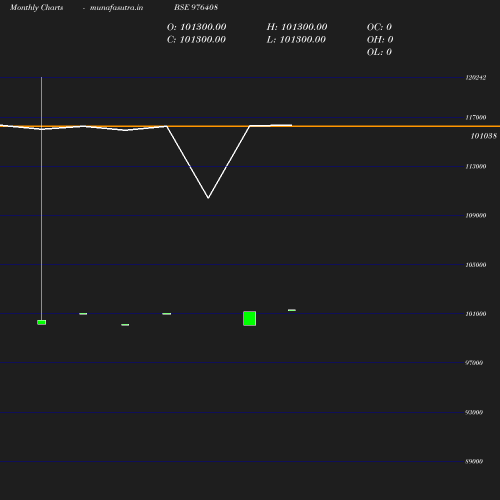
Task: Click the 'OH: 0' indicator text
Action: 380,40
